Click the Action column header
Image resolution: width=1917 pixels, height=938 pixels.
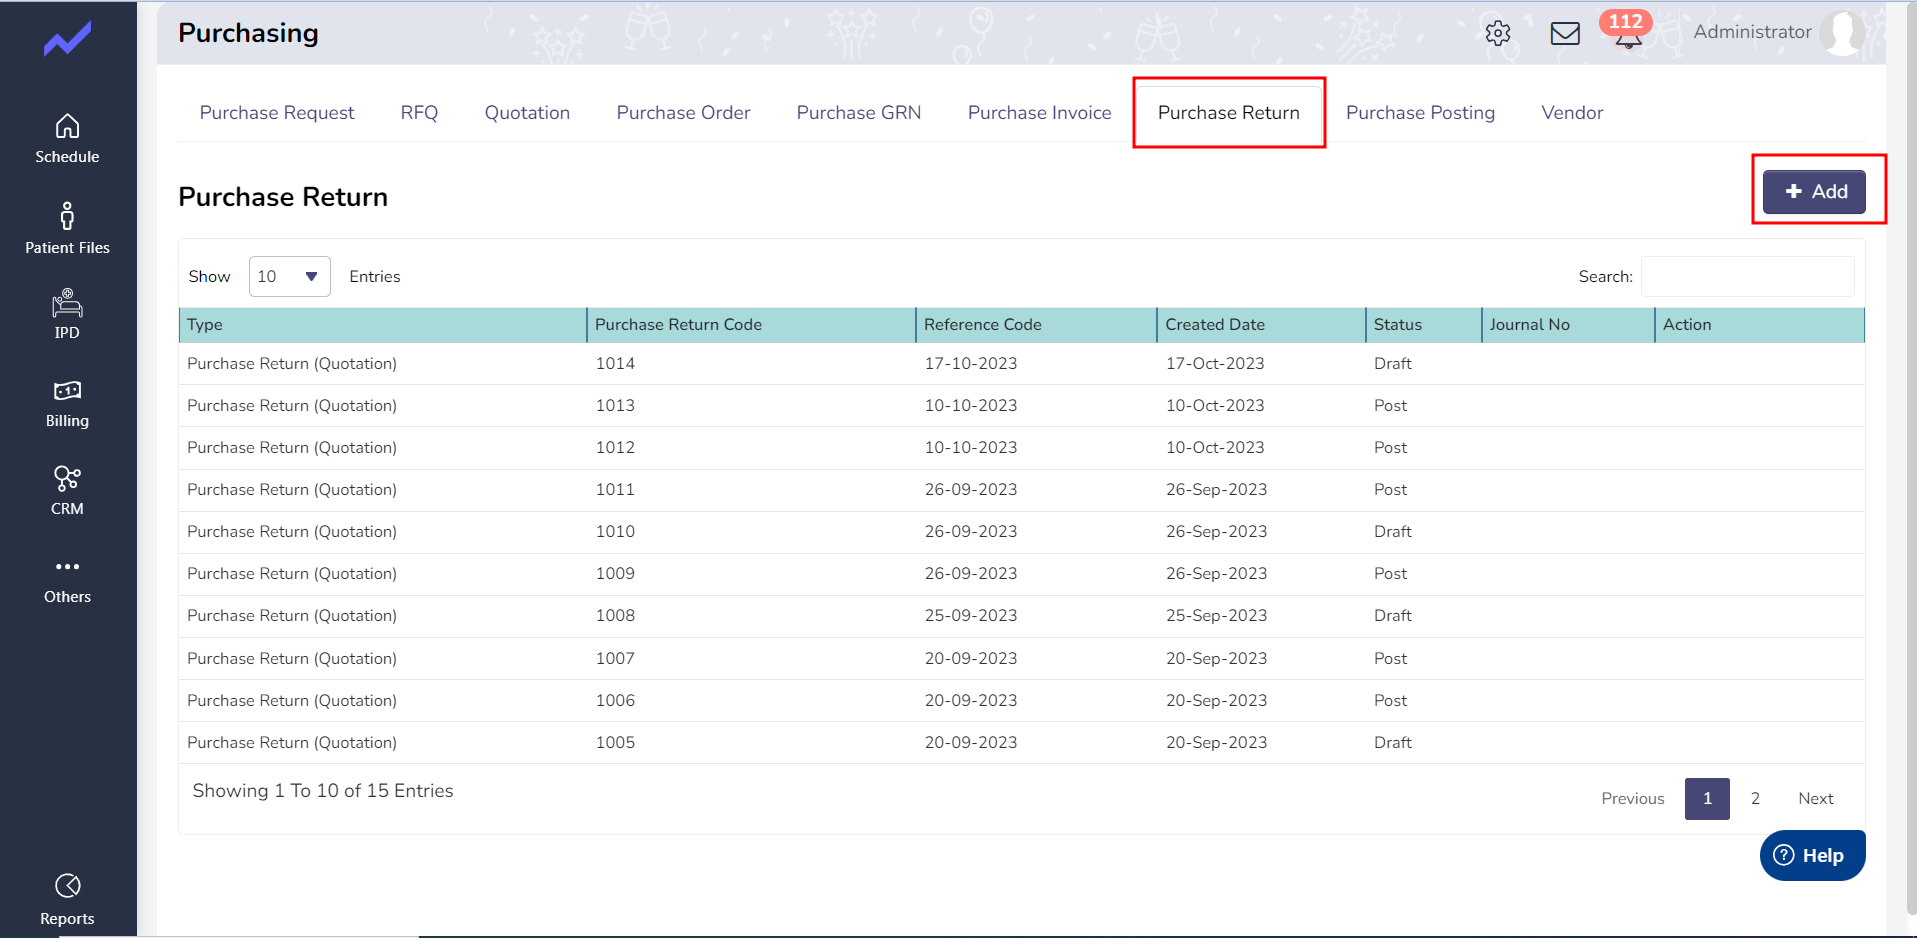pyautogui.click(x=1760, y=325)
